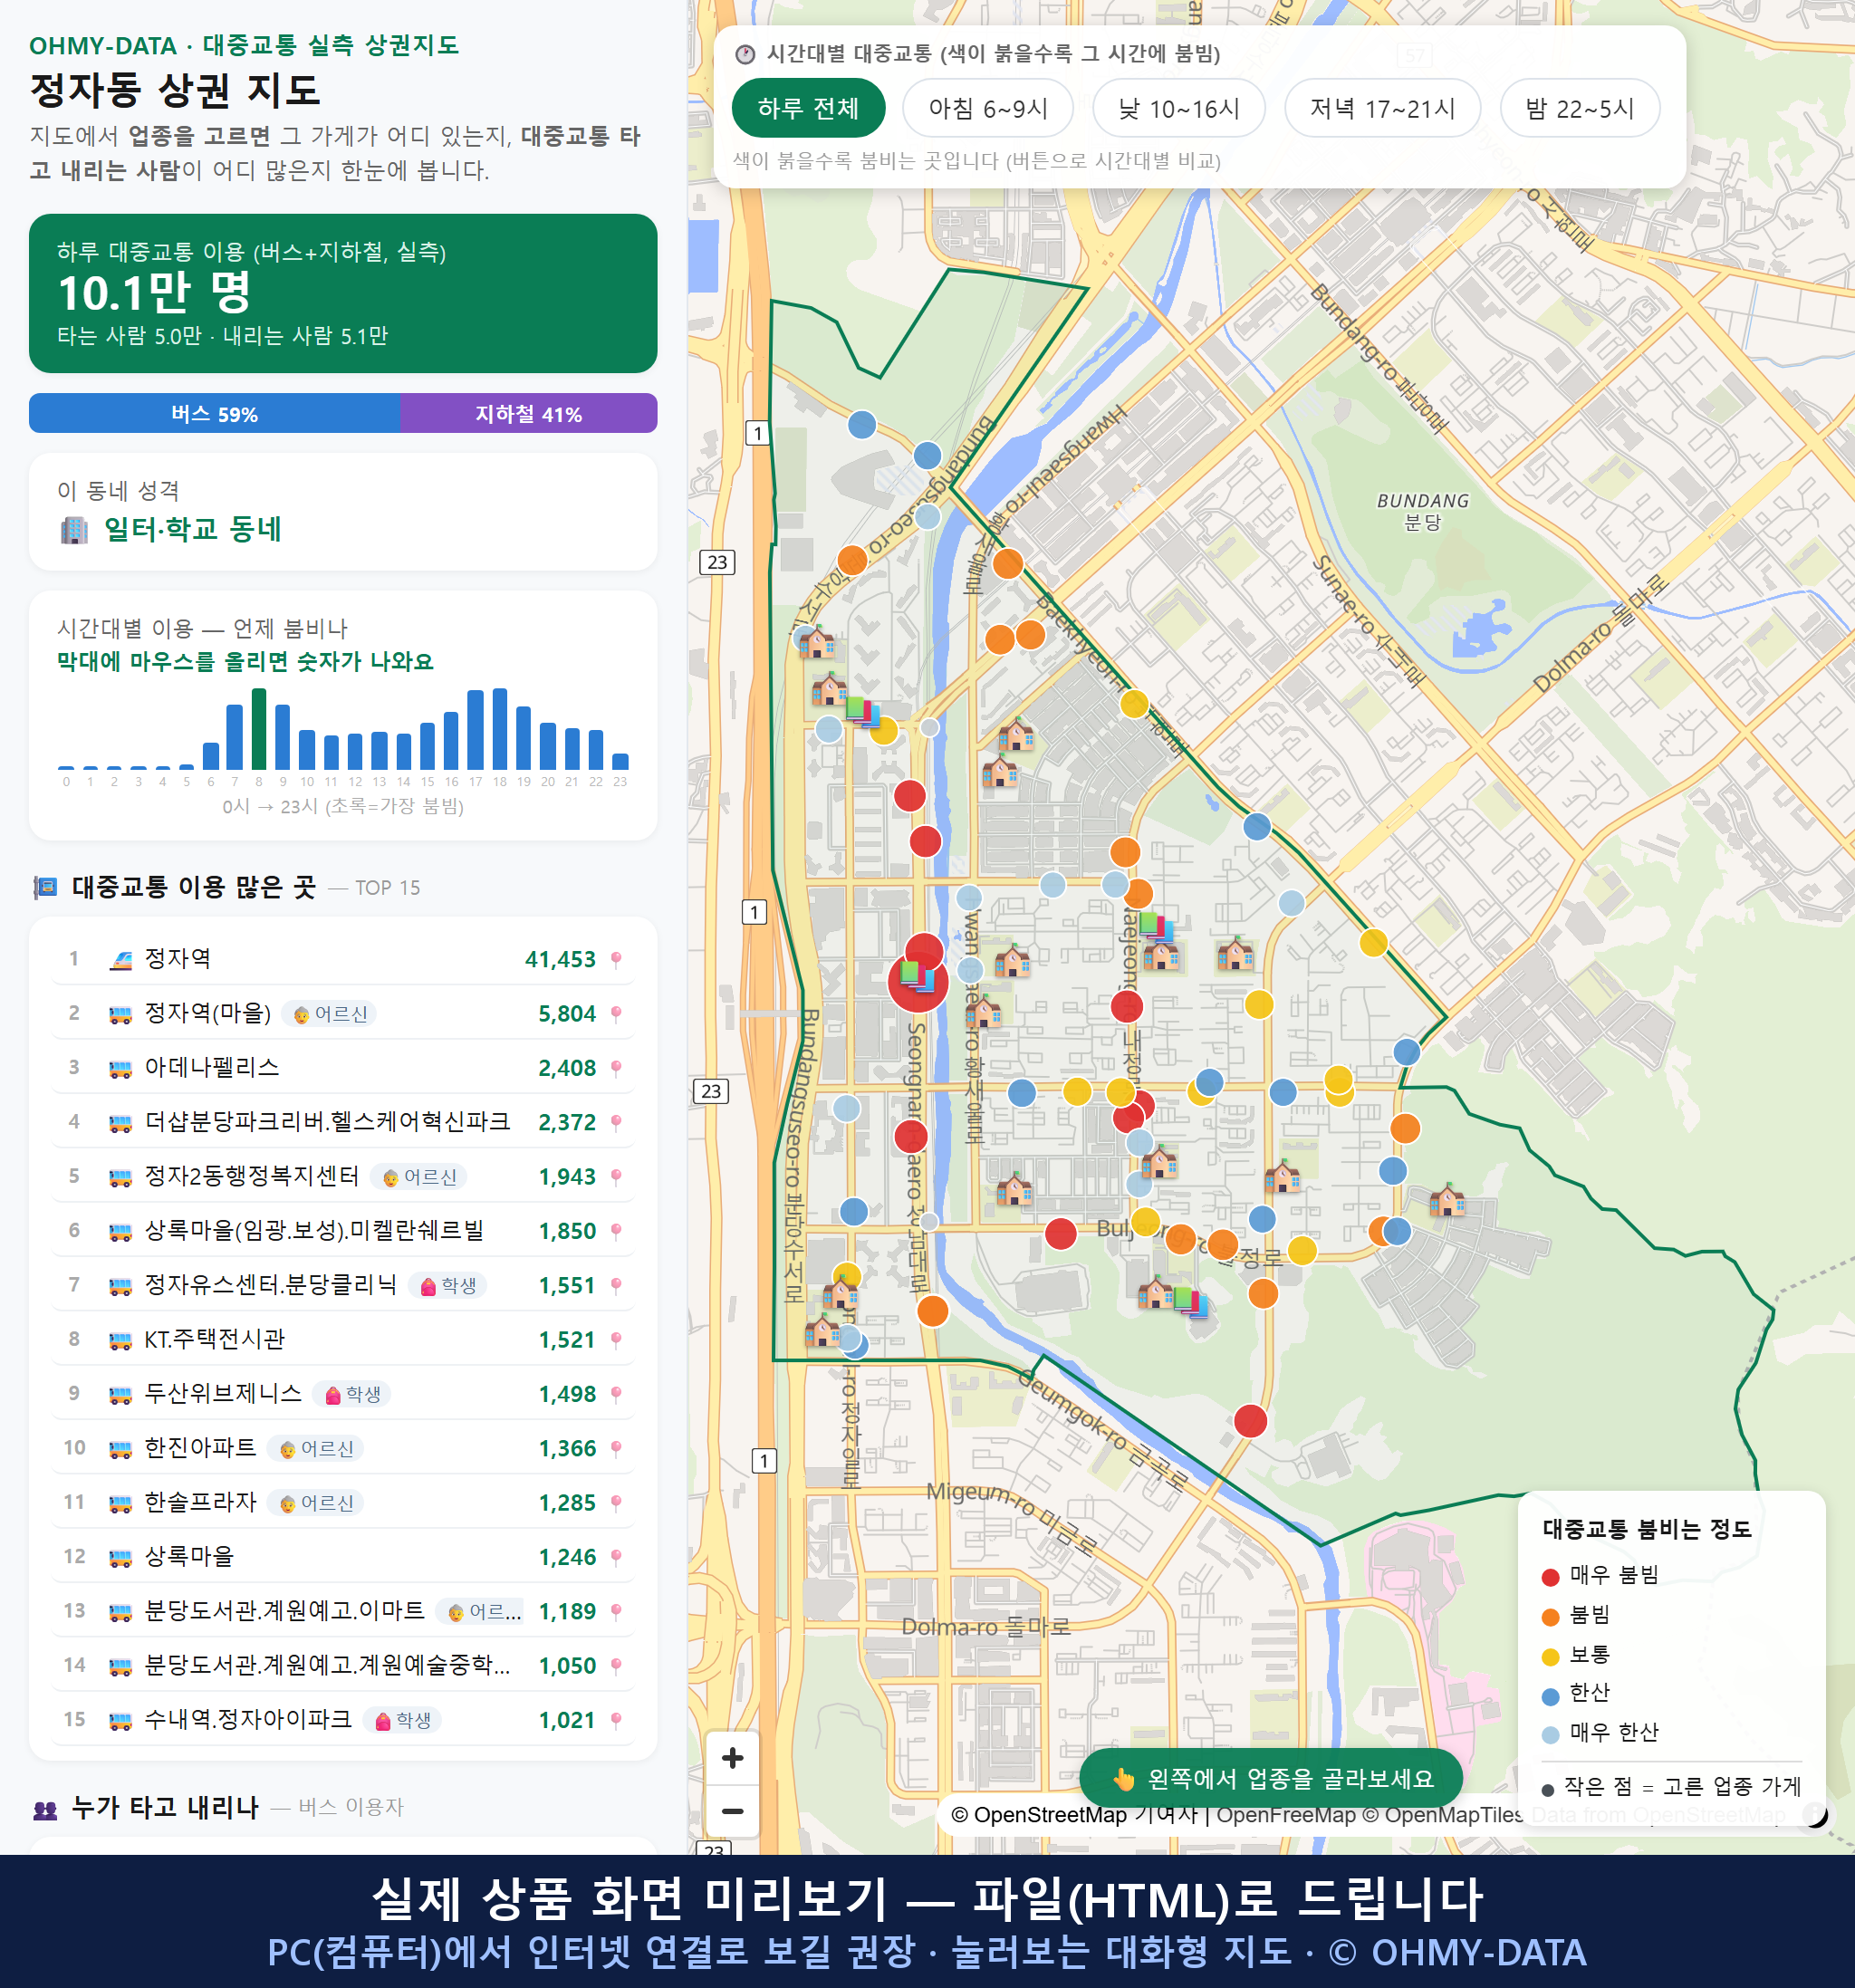The height and width of the screenshot is (1988, 1855).
Task: Click the 지하철 41% purple bar segment
Action: (x=529, y=413)
